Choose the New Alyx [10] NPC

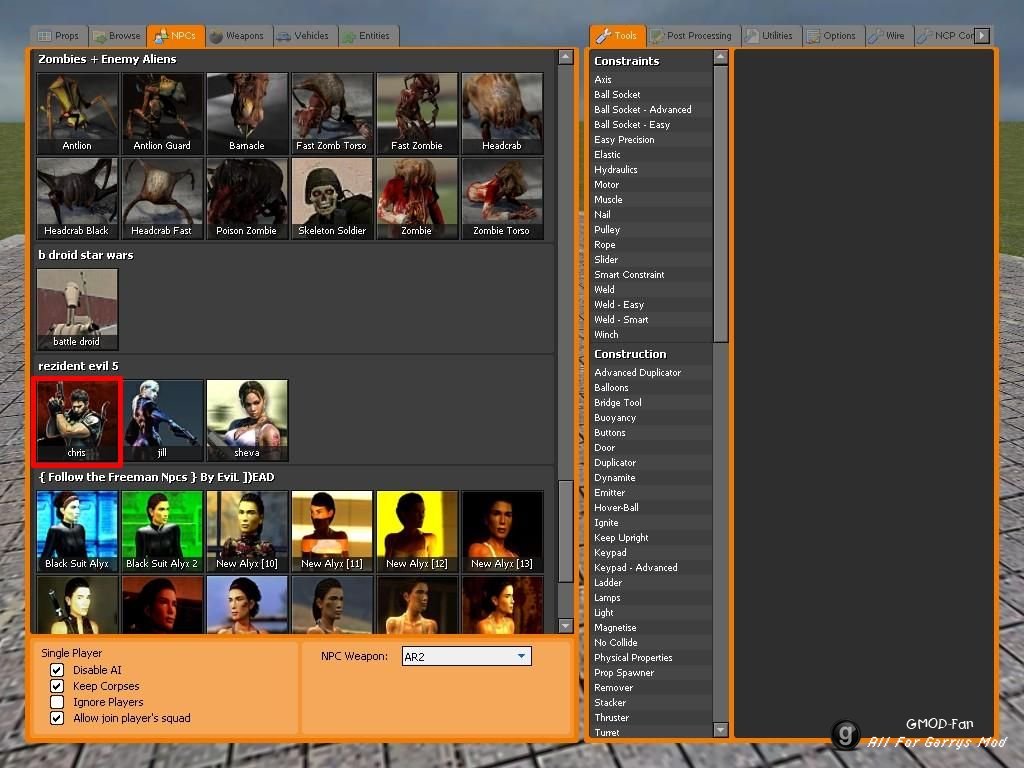[x=247, y=531]
